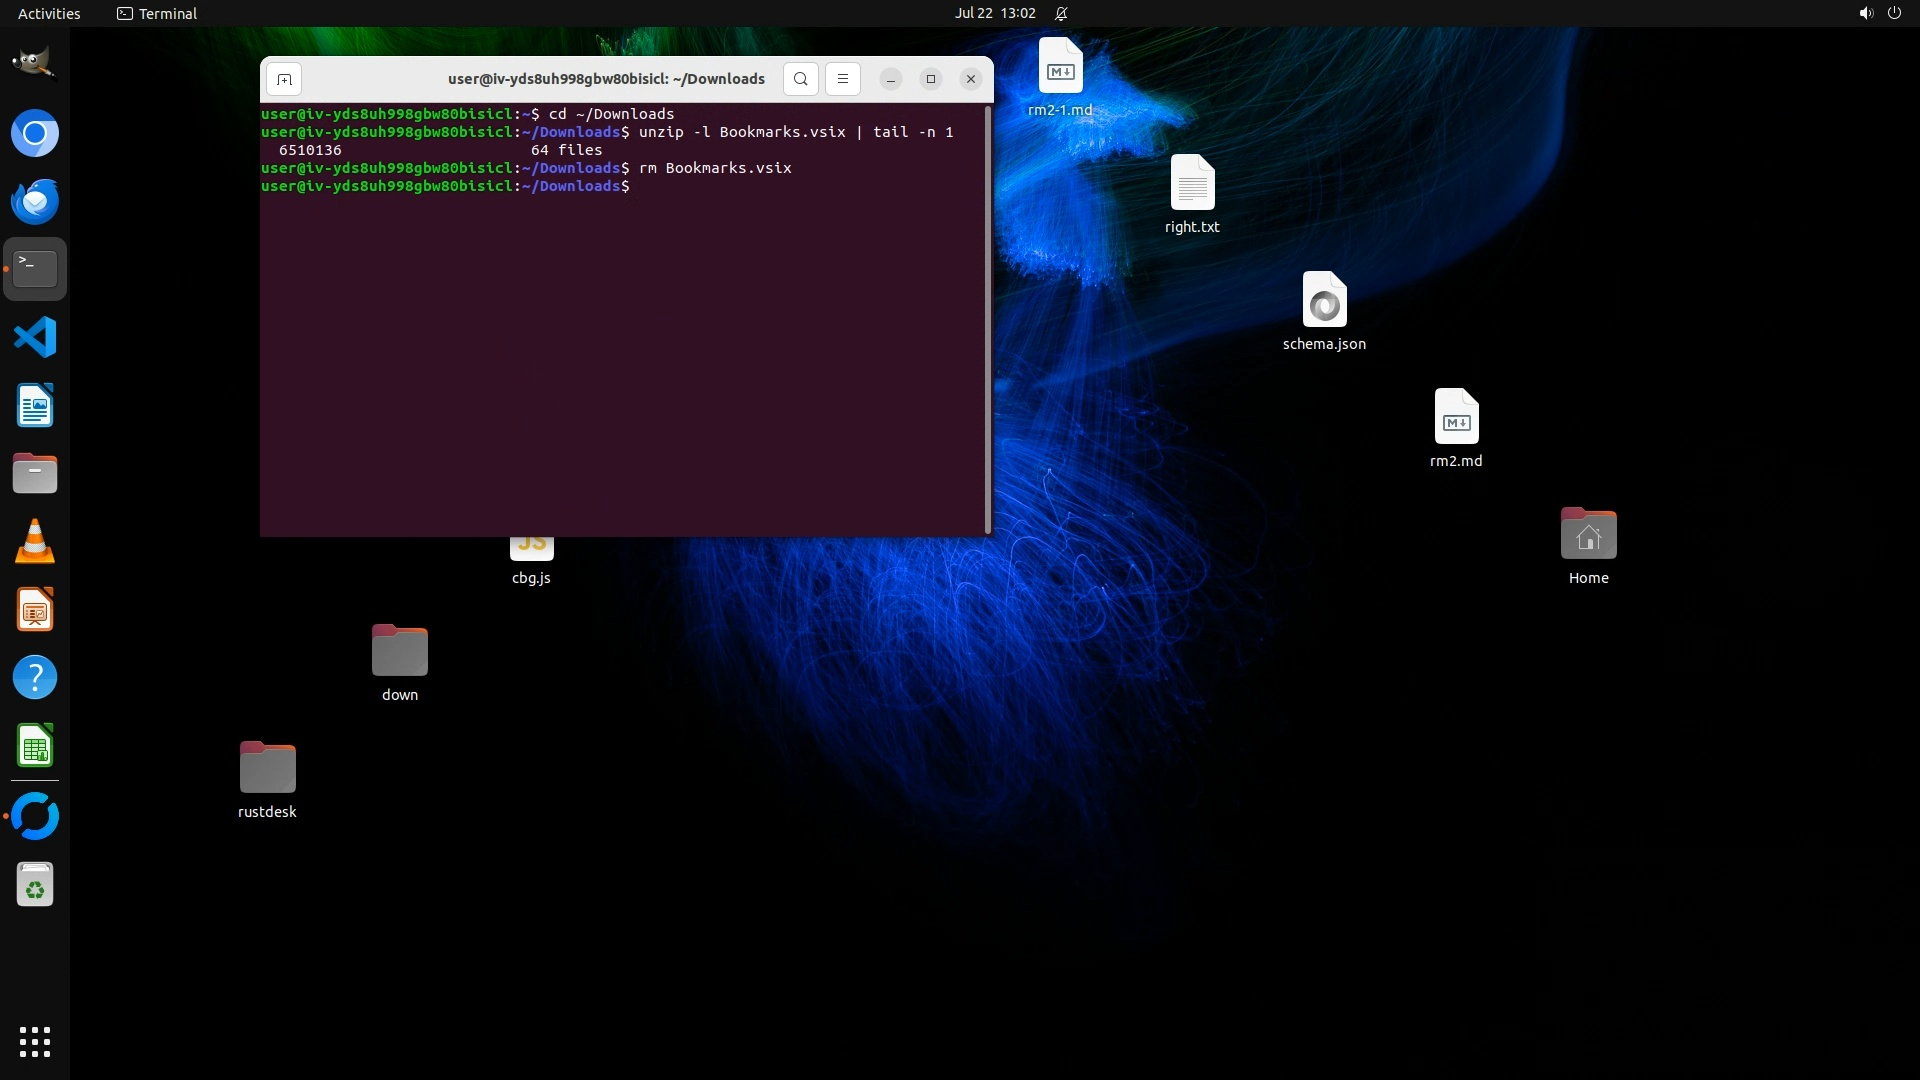
Task: Click the Terminal vertical scrollbar
Action: click(x=988, y=320)
